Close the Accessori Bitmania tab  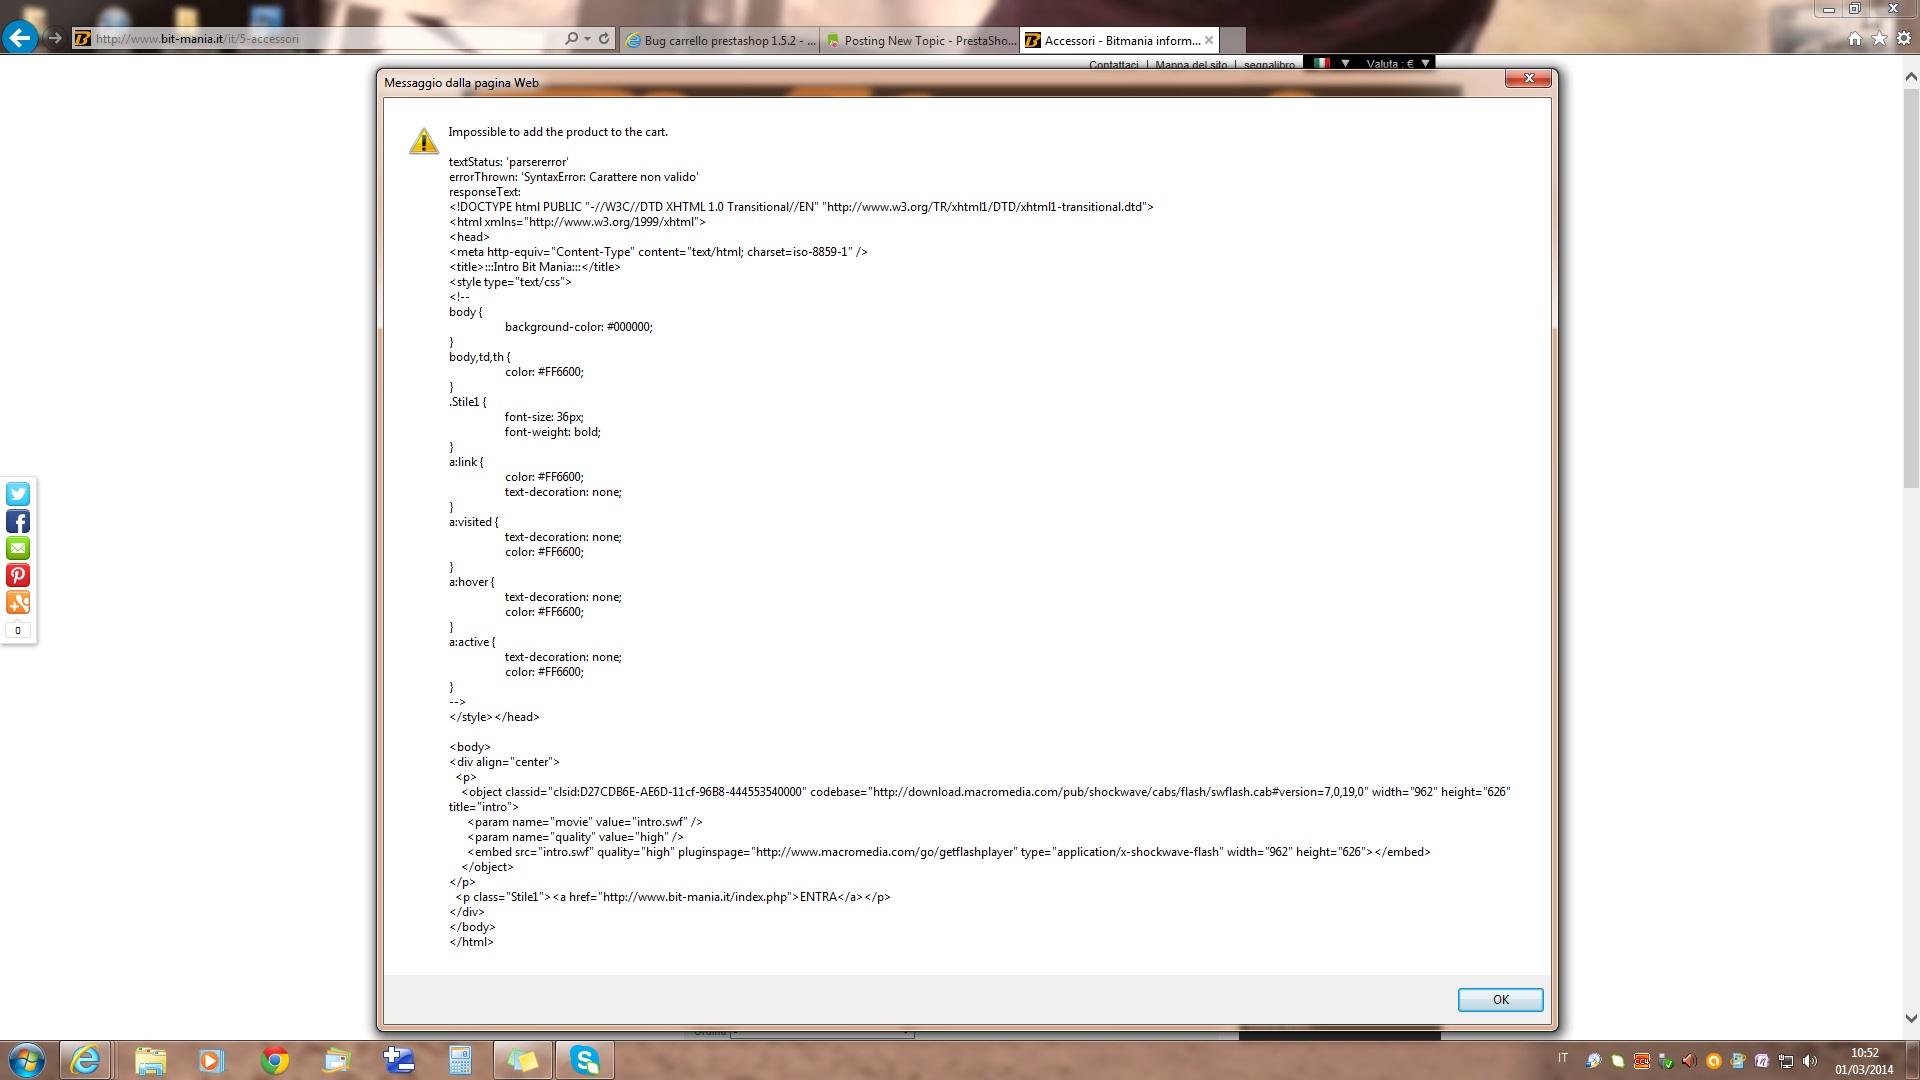point(1209,40)
